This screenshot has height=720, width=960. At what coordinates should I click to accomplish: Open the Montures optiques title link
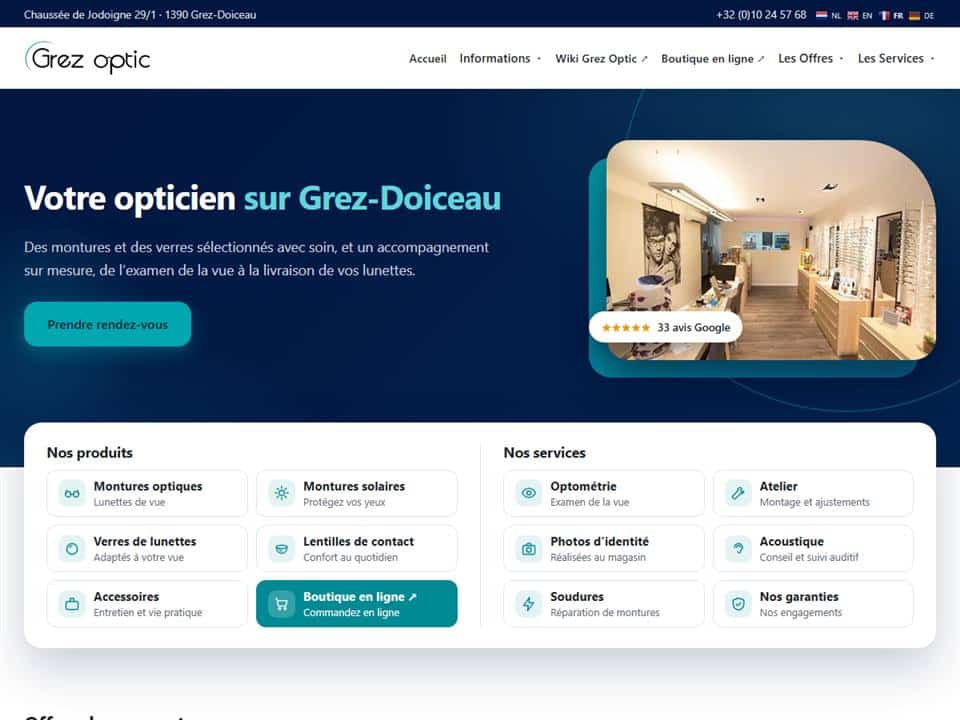pyautogui.click(x=148, y=486)
